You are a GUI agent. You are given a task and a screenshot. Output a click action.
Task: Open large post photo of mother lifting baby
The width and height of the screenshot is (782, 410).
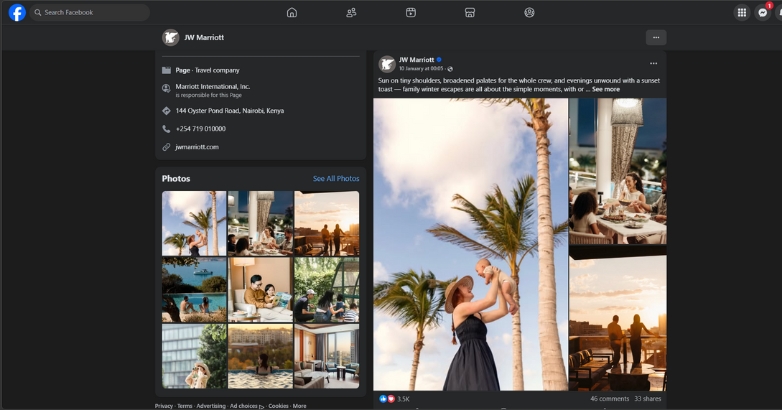point(470,244)
